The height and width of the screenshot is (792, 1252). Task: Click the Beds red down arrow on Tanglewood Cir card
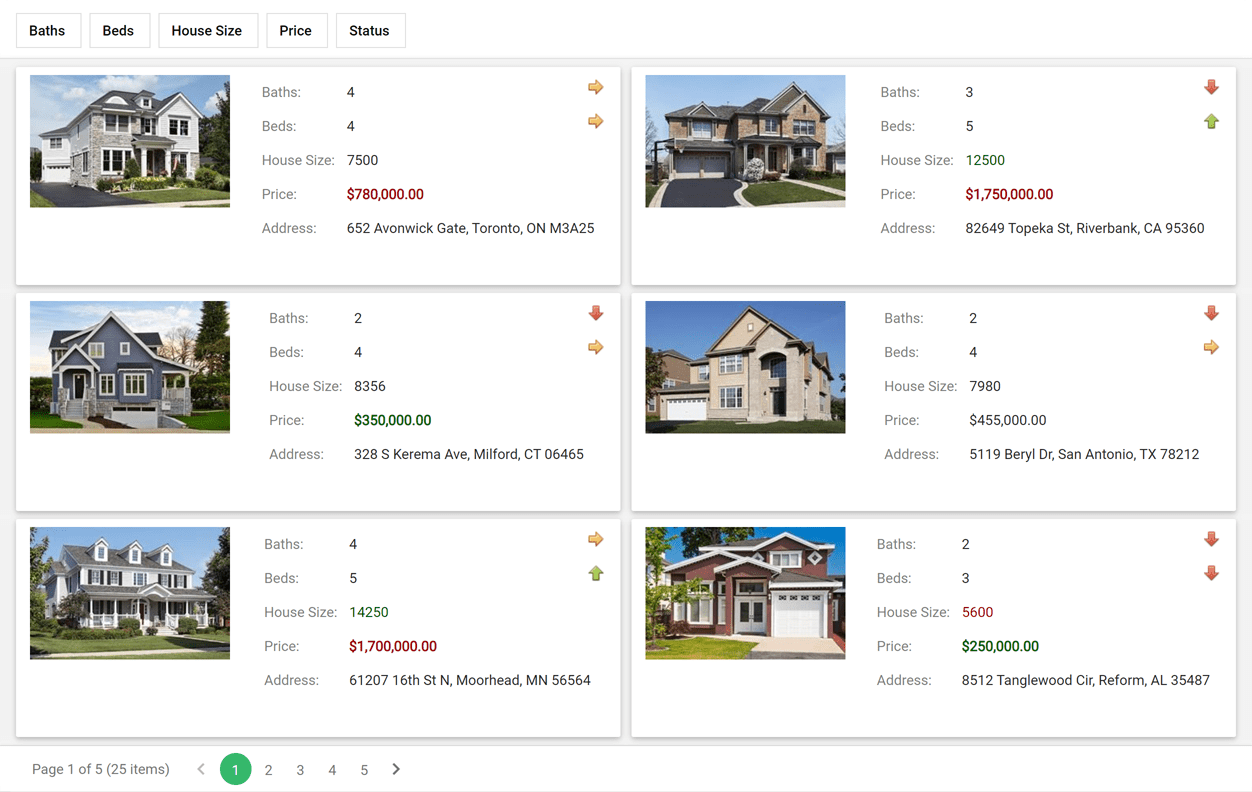(1211, 574)
